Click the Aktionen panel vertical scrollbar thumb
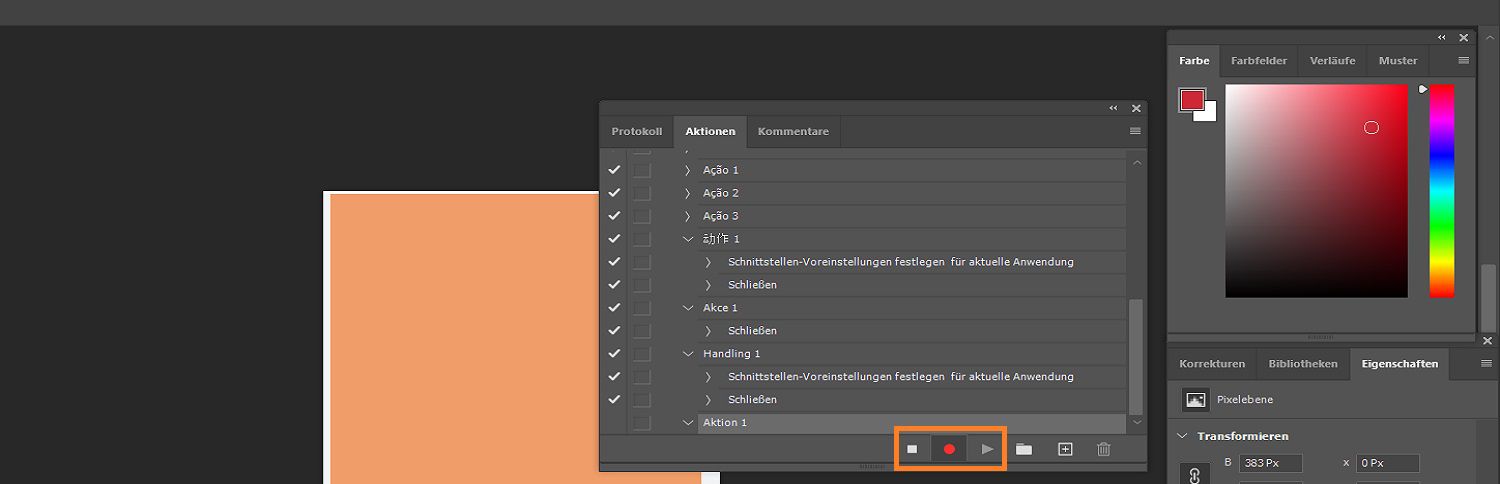This screenshot has height=484, width=1500. click(1135, 355)
